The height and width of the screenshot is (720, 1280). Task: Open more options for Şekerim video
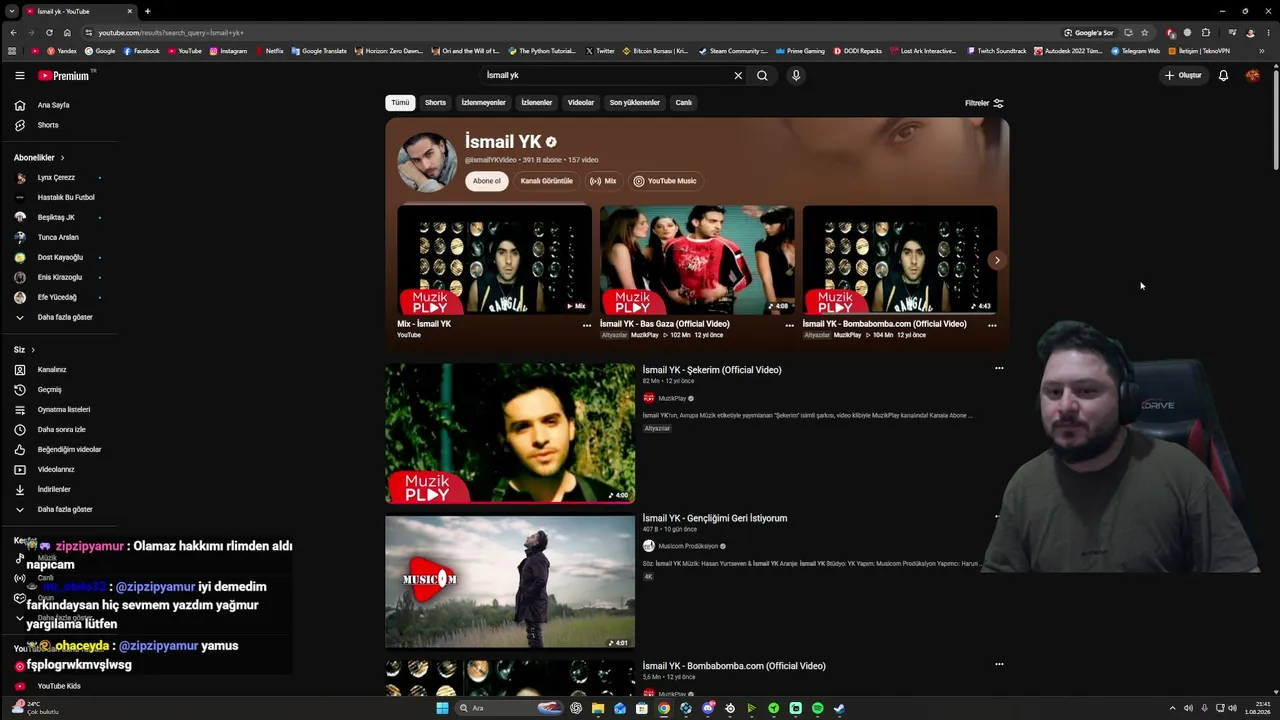click(999, 368)
